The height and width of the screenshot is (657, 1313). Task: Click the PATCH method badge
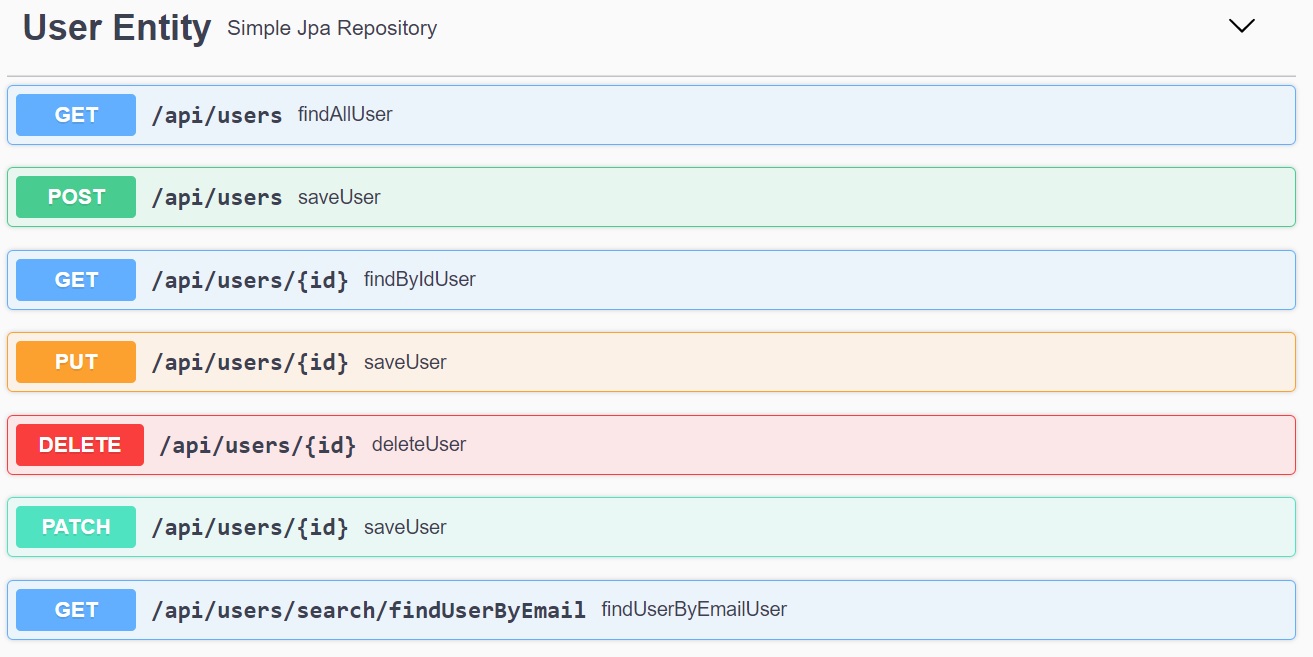[76, 527]
